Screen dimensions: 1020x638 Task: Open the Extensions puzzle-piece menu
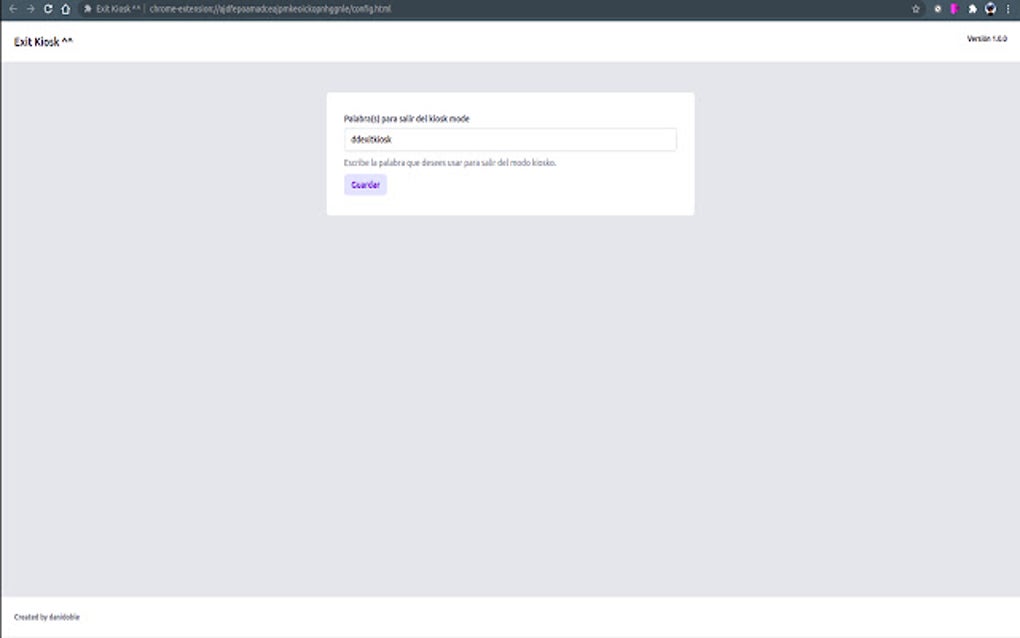(x=972, y=8)
